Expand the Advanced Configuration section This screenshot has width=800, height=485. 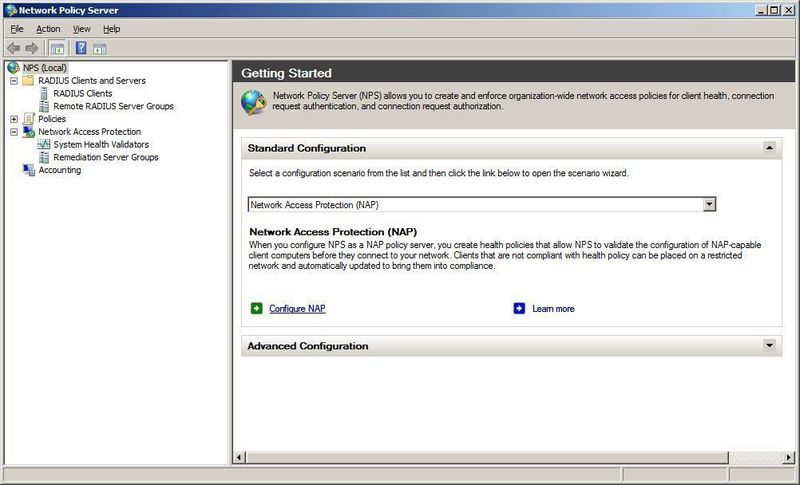pyautogui.click(x=769, y=345)
